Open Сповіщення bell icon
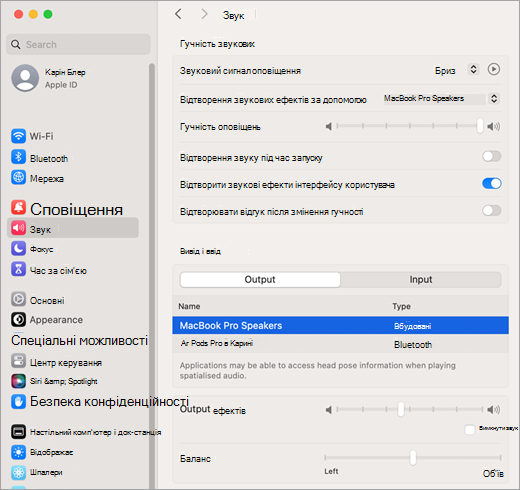Screen dimensions: 520x490 pyautogui.click(x=18, y=208)
